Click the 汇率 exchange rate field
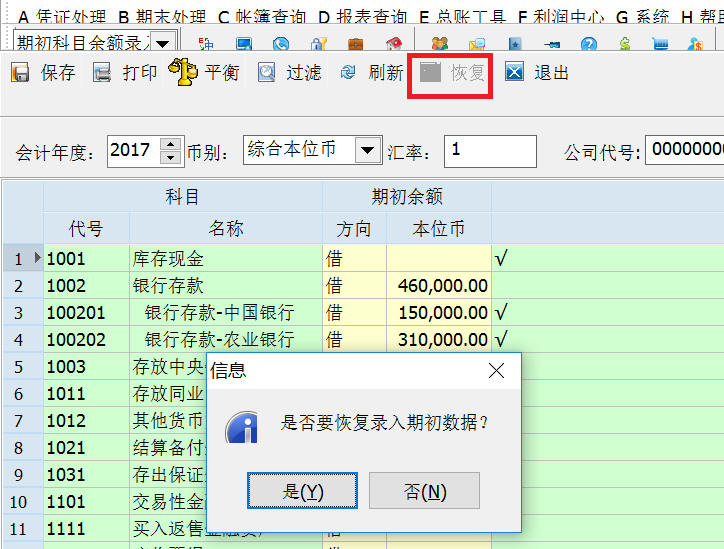Image resolution: width=724 pixels, height=549 pixels. tap(490, 151)
